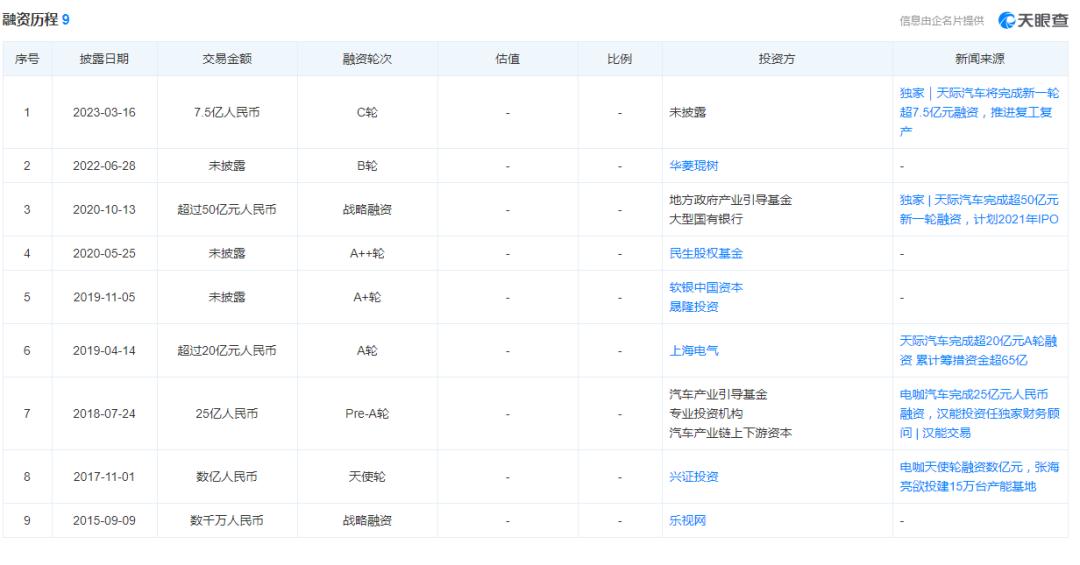1080x565 pixels.
Task: Click the 融资历程 section heading
Action: [x=30, y=19]
